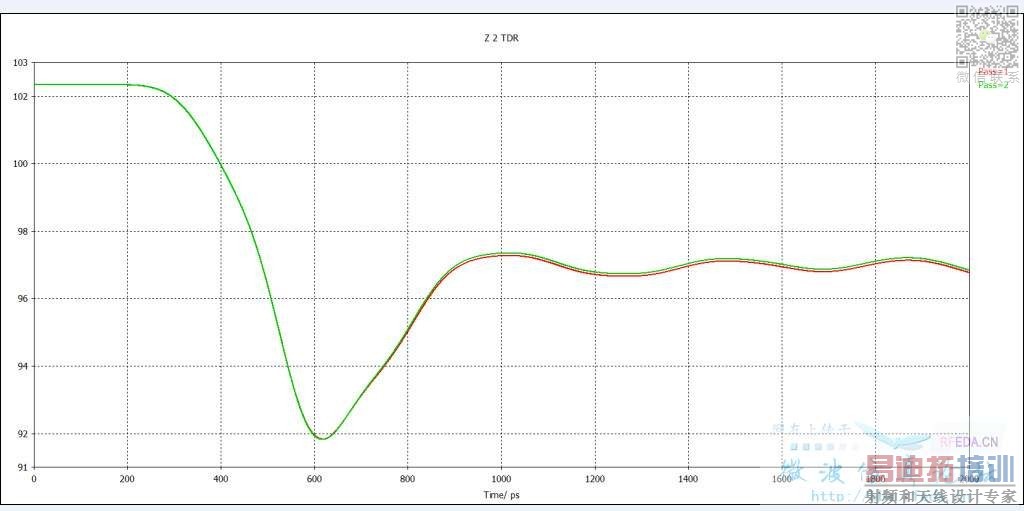
Task: Click the x-axis tick label "200"
Action: 127,478
